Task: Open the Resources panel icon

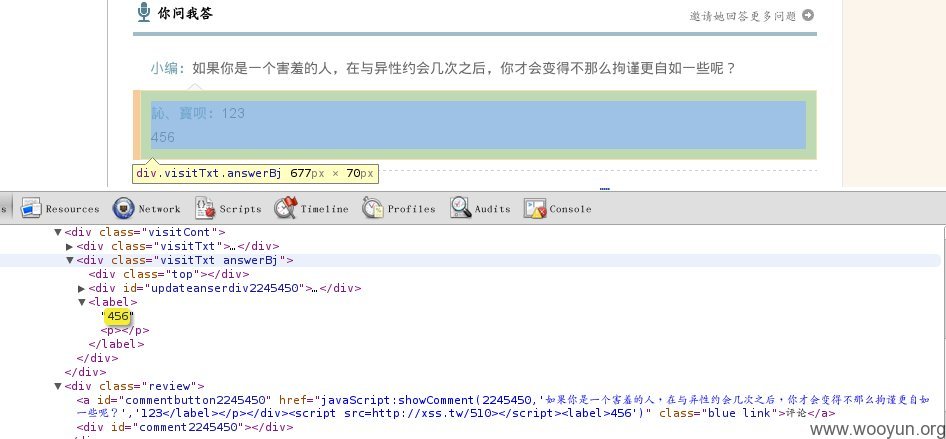Action: coord(31,208)
